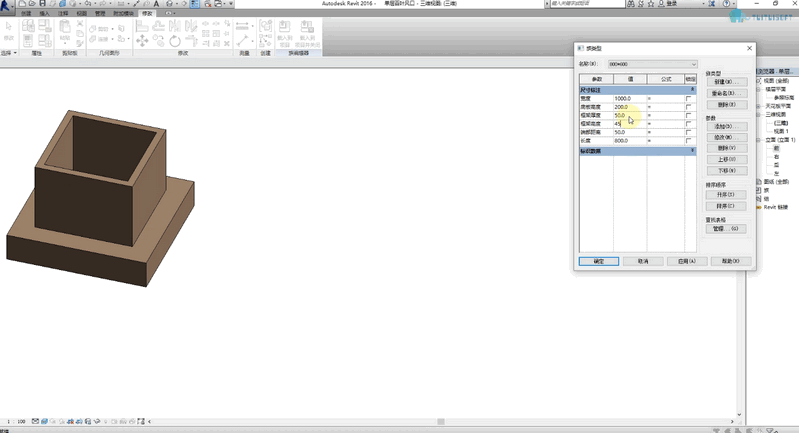Screen dimensions: 799x433
Task: Select Revit 链接 in project browser
Action: tap(776, 207)
